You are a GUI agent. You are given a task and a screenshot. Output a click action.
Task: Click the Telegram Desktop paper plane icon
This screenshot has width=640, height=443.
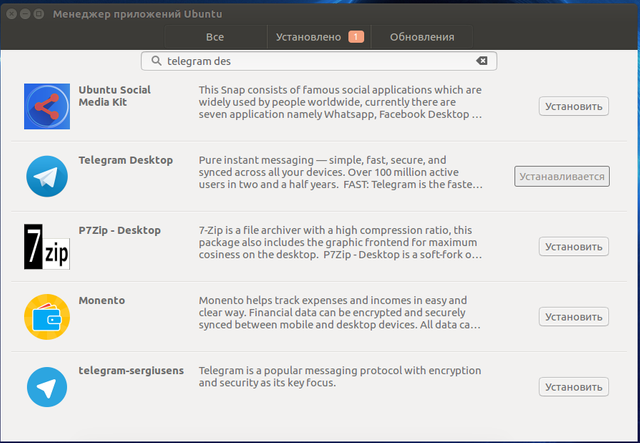[x=46, y=176]
